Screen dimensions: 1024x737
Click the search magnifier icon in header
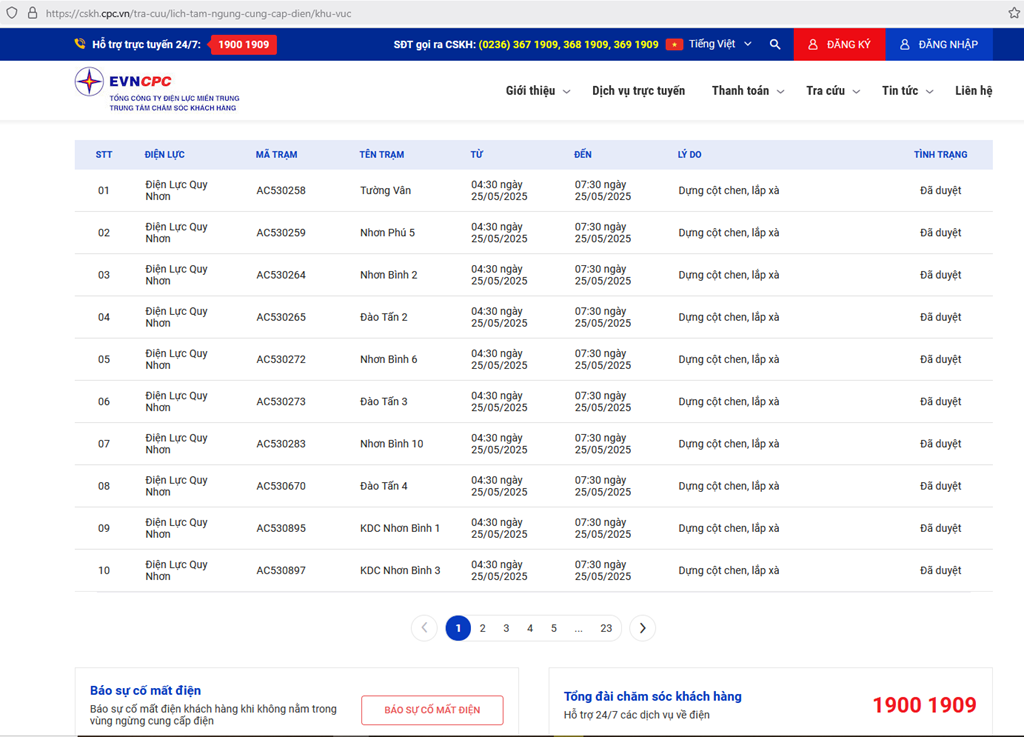pyautogui.click(x=775, y=45)
